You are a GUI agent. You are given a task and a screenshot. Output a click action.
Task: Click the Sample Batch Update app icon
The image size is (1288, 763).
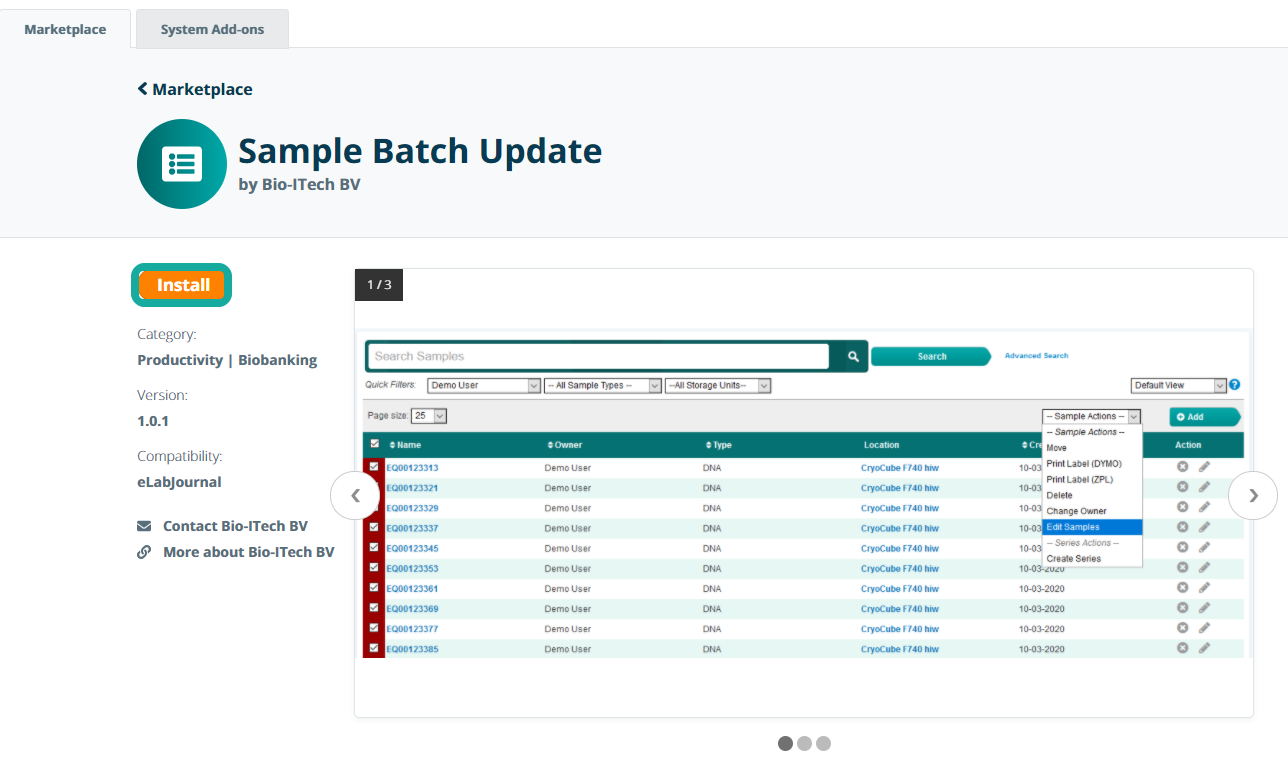(182, 164)
